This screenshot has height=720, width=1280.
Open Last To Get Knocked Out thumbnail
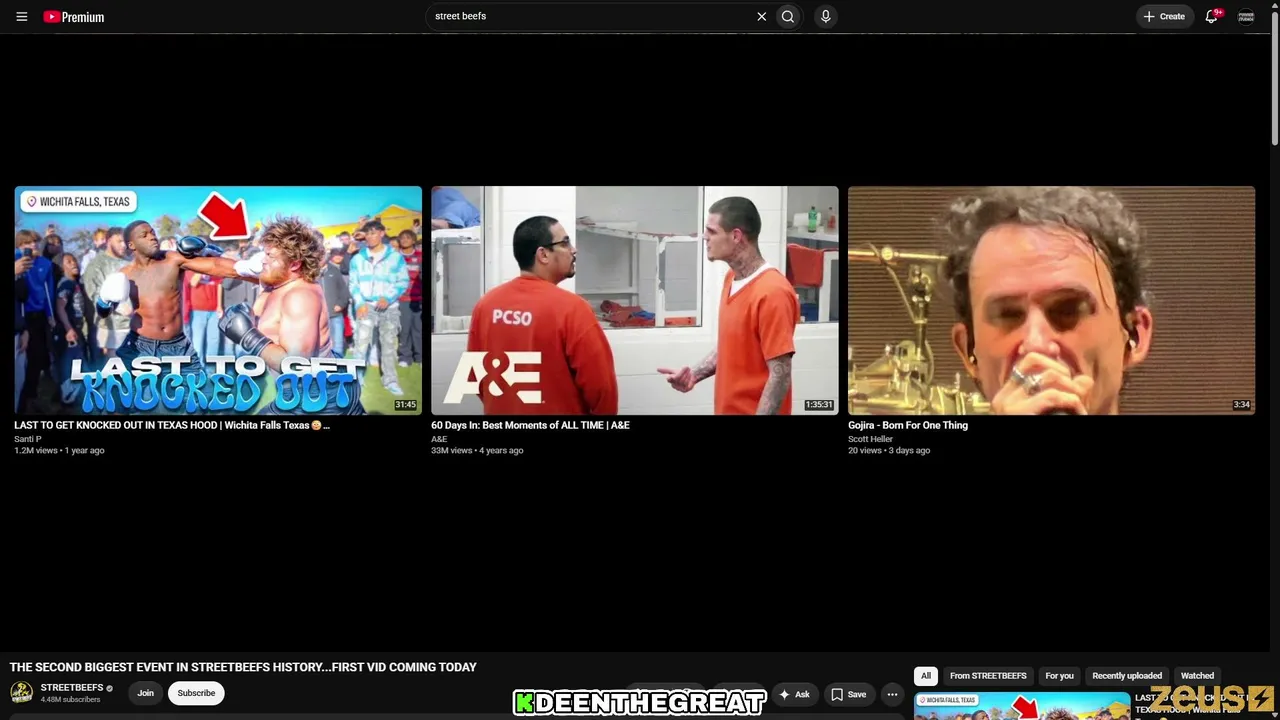click(218, 300)
